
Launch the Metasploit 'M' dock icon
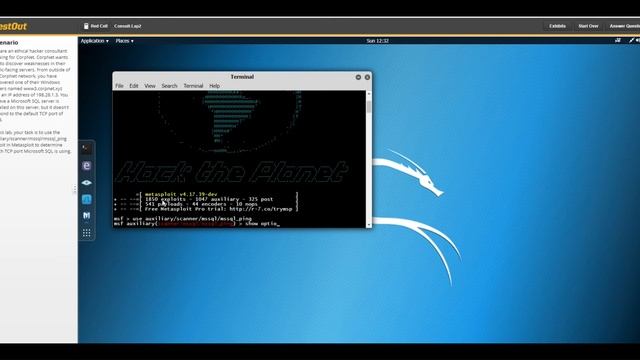pos(87,216)
